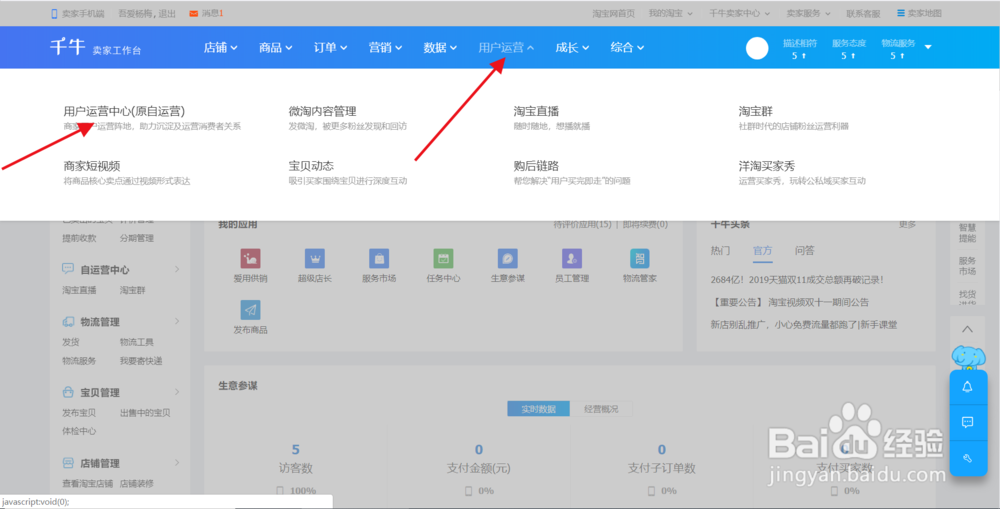The height and width of the screenshot is (509, 1000).
Task: Expand the 订单 menu
Action: click(330, 47)
